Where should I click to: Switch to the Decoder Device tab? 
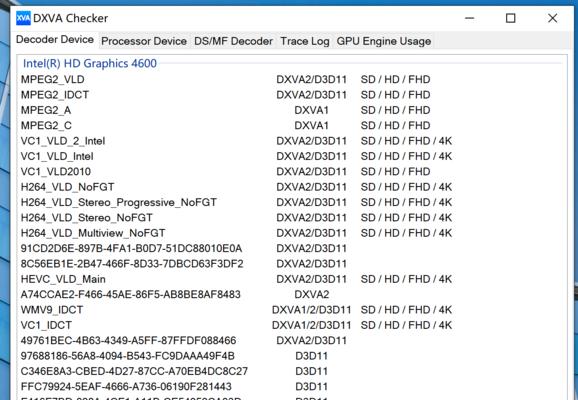click(55, 40)
